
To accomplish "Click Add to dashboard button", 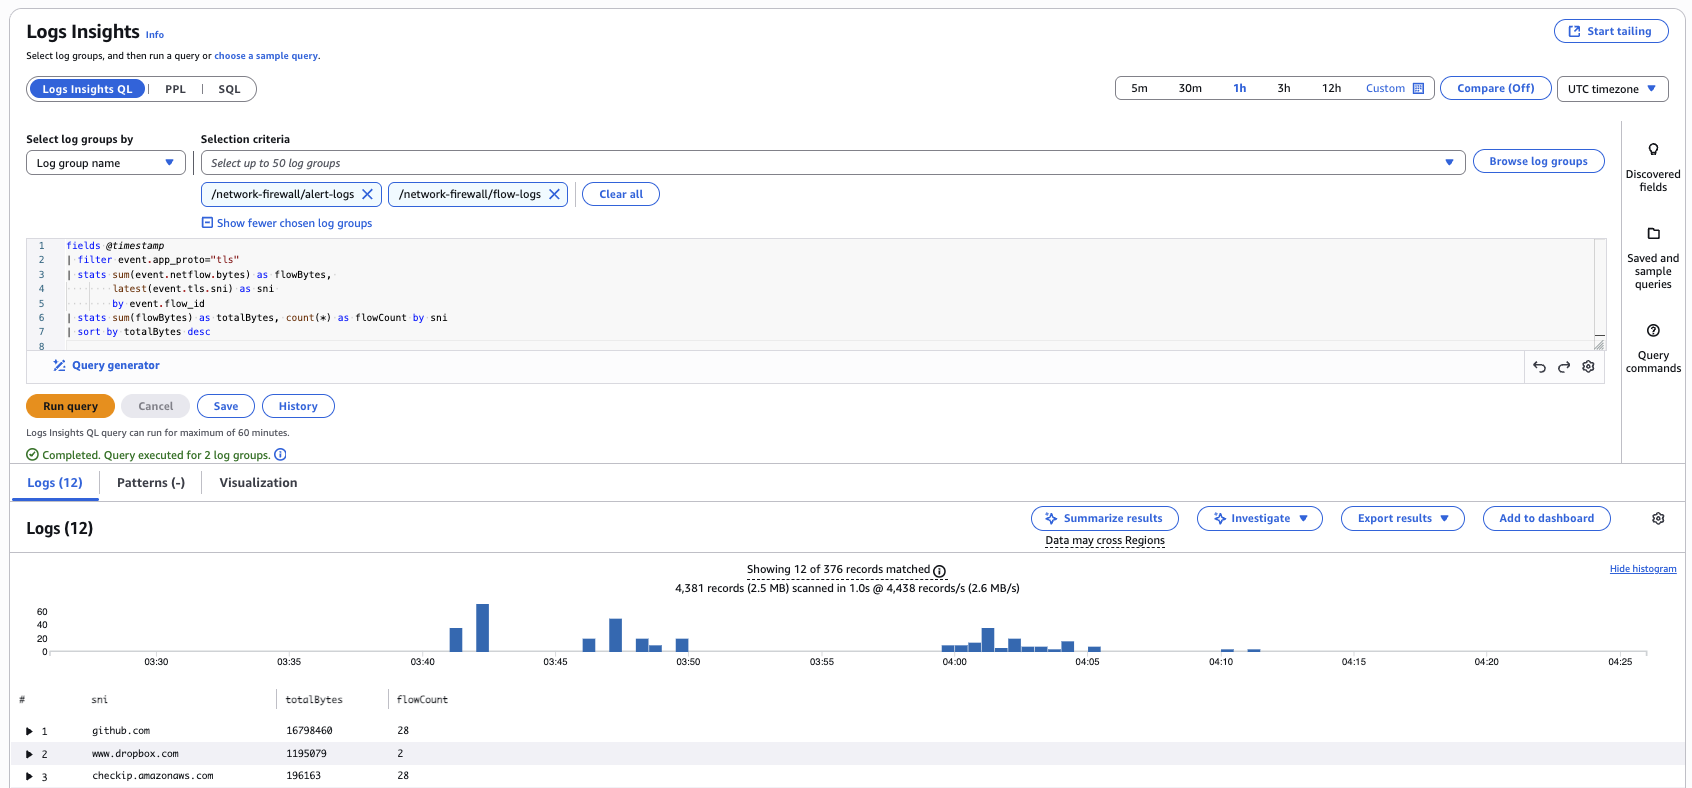I will [x=1546, y=518].
